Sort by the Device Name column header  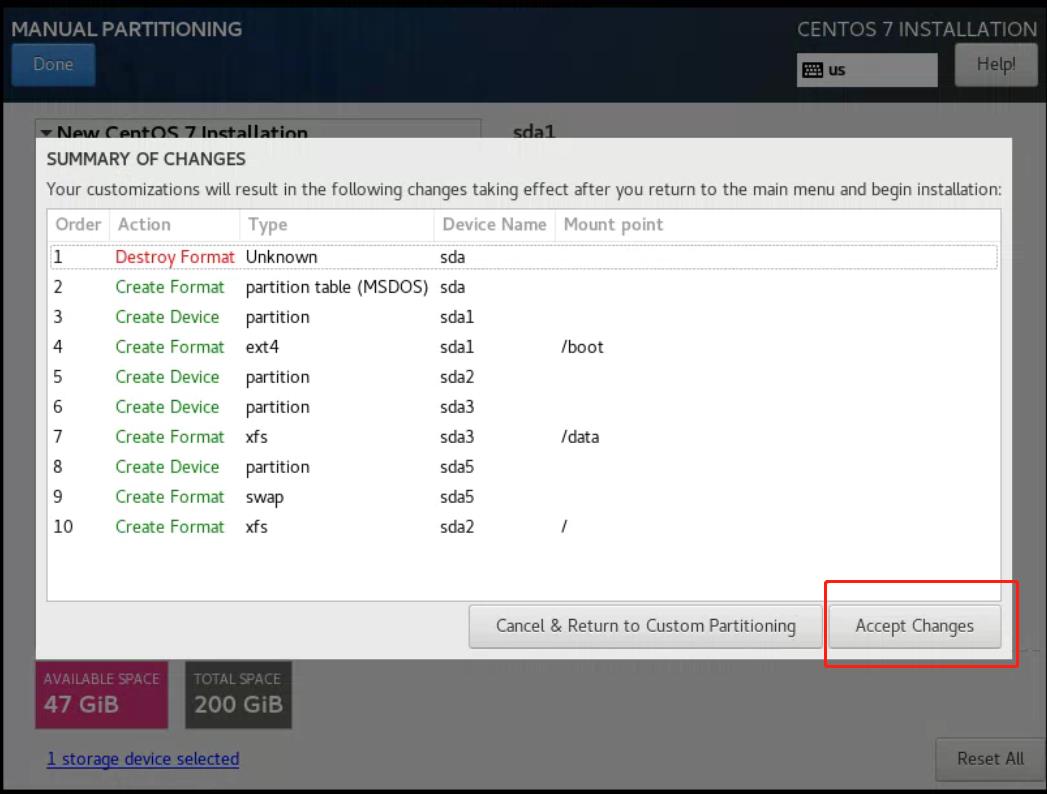[494, 225]
